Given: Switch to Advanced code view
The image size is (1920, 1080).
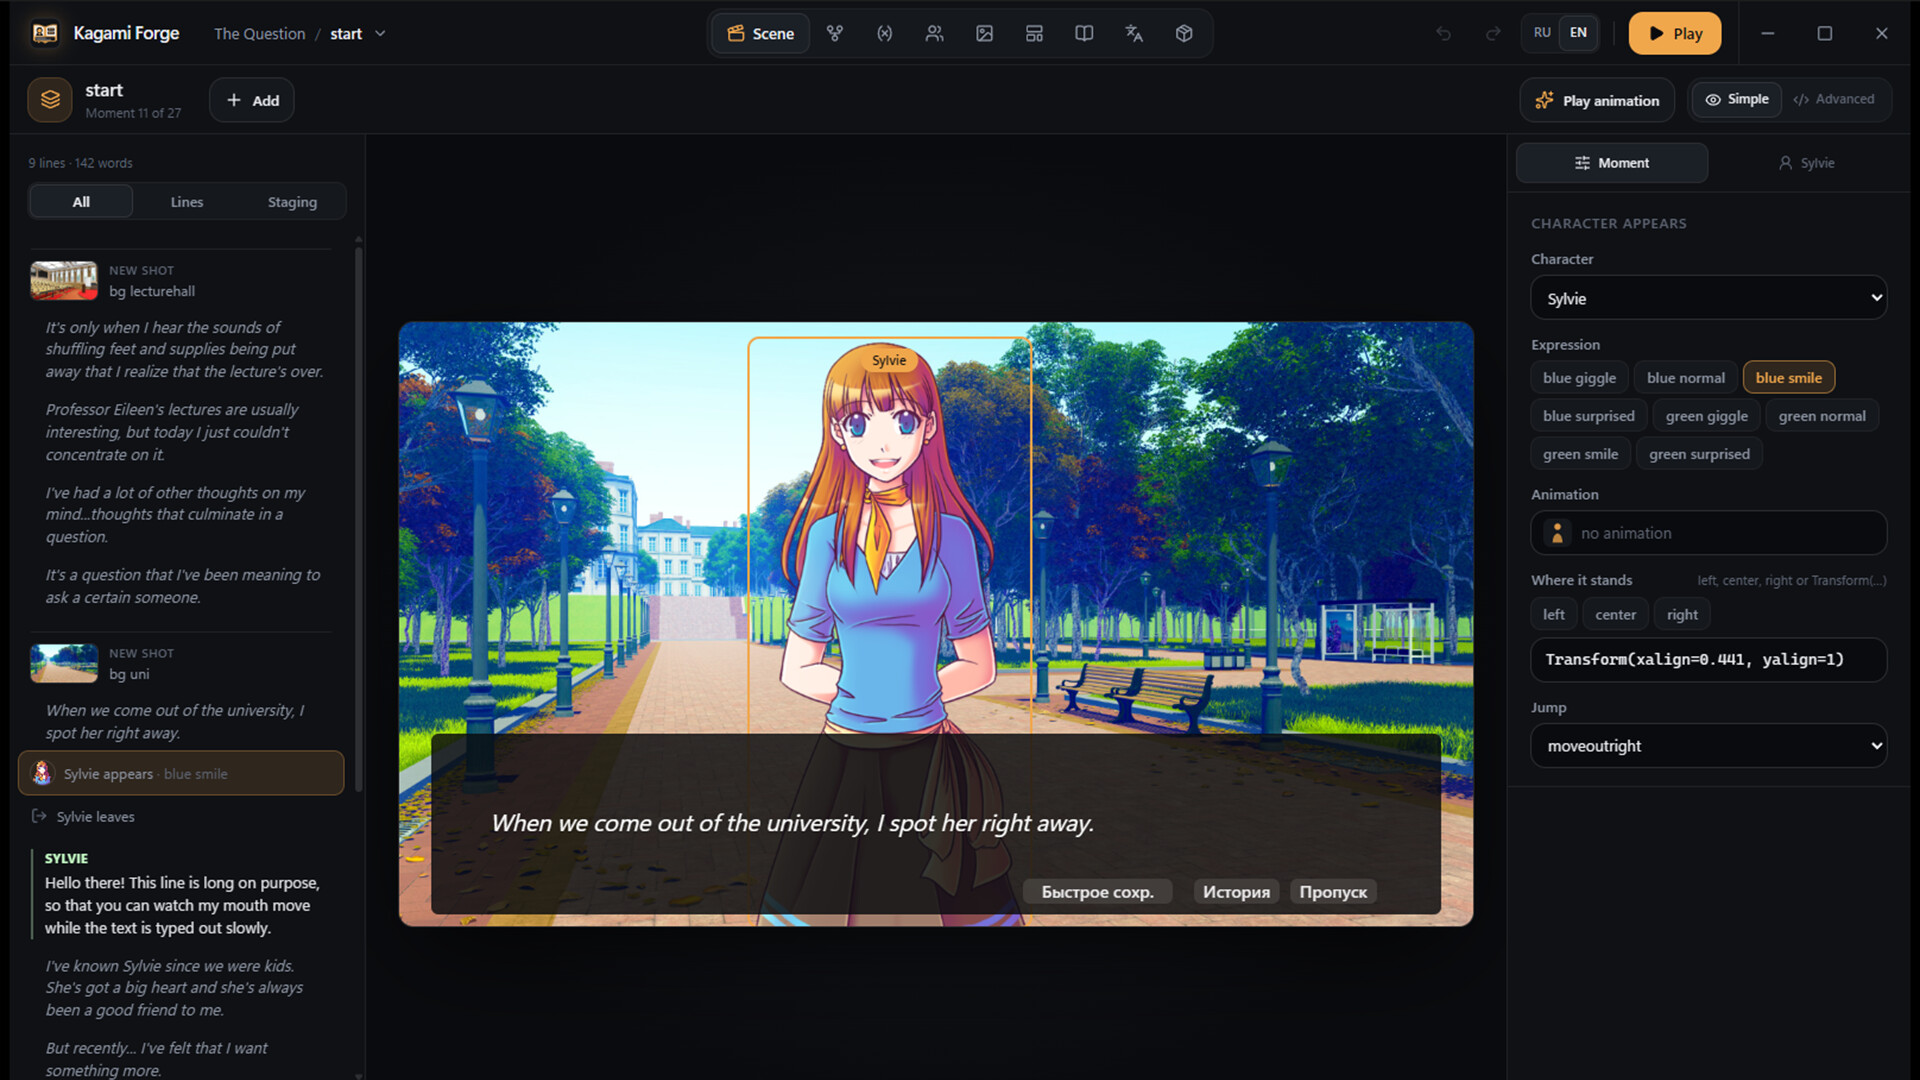Looking at the screenshot, I should tap(1834, 99).
